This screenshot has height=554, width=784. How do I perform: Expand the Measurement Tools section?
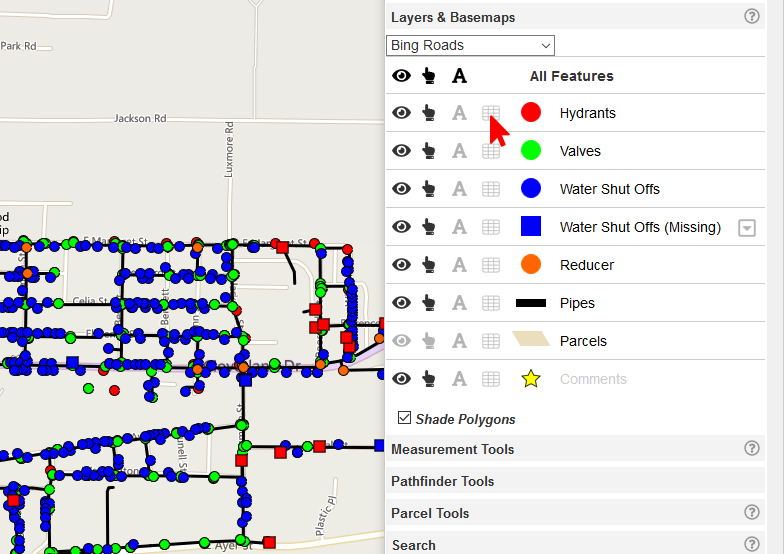[452, 449]
